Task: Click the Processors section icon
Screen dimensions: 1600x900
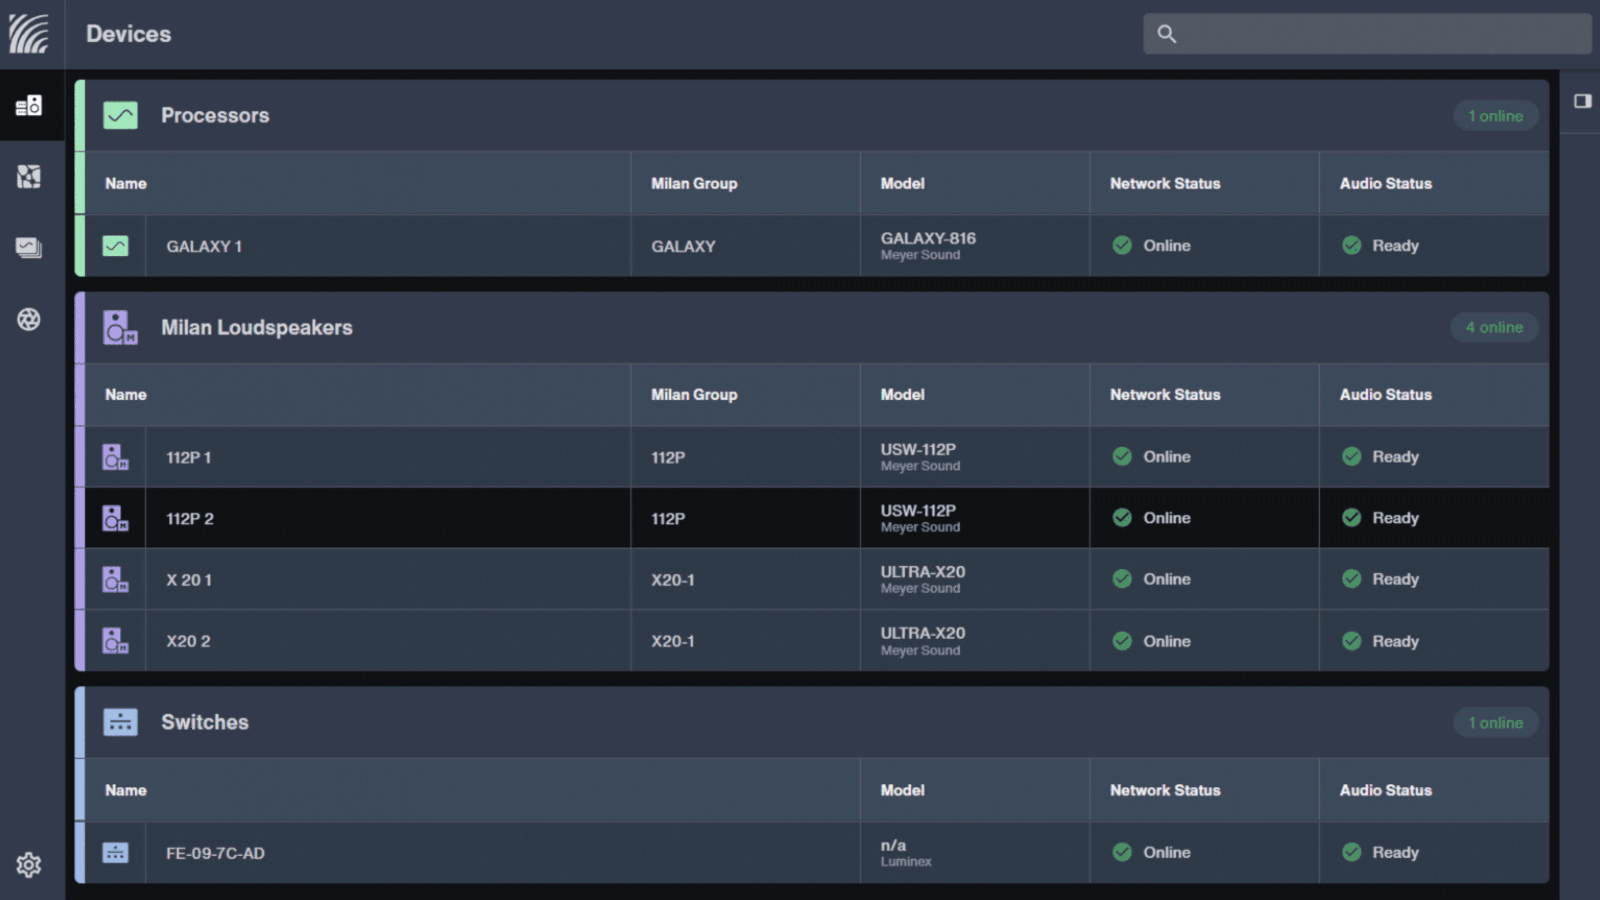Action: coord(120,115)
